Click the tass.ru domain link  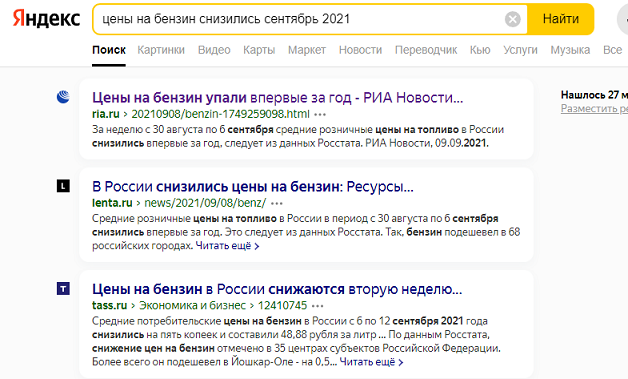[x=109, y=306]
